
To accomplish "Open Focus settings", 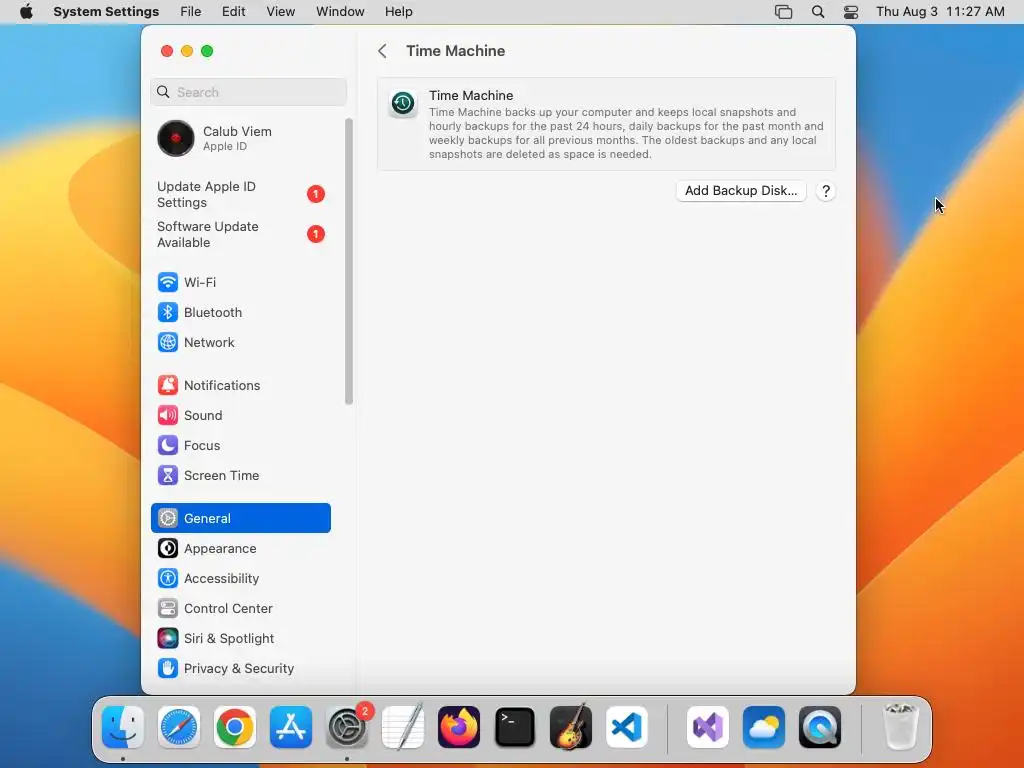I will pos(240,445).
